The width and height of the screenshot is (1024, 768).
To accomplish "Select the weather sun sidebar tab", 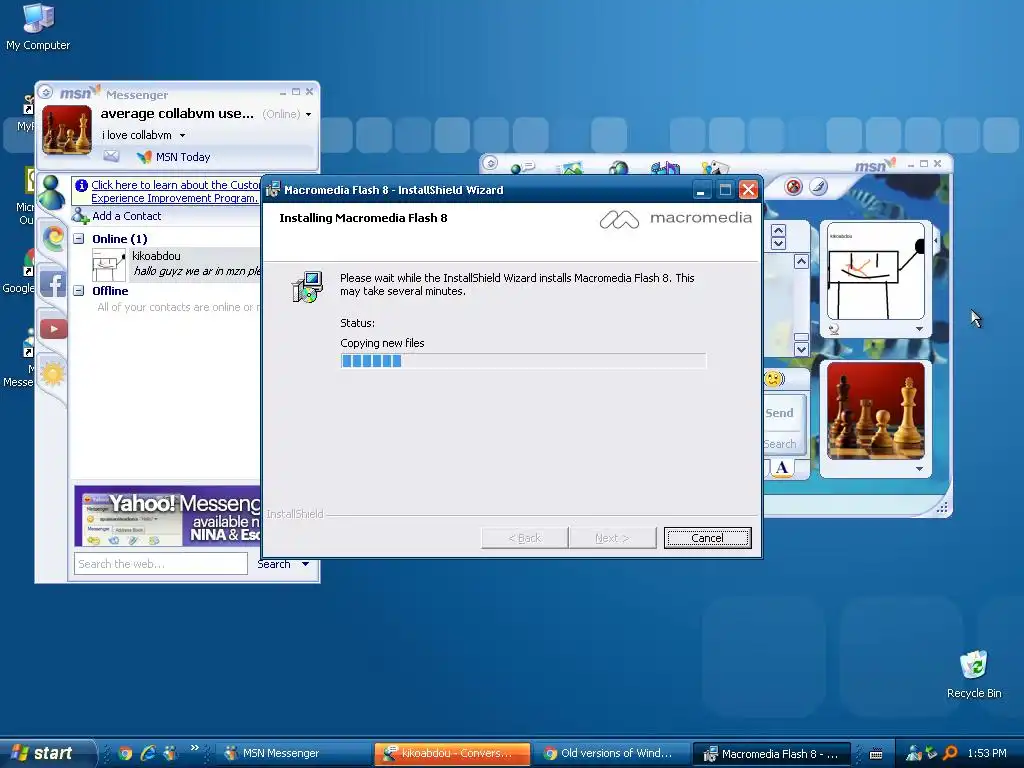I will coord(53,374).
